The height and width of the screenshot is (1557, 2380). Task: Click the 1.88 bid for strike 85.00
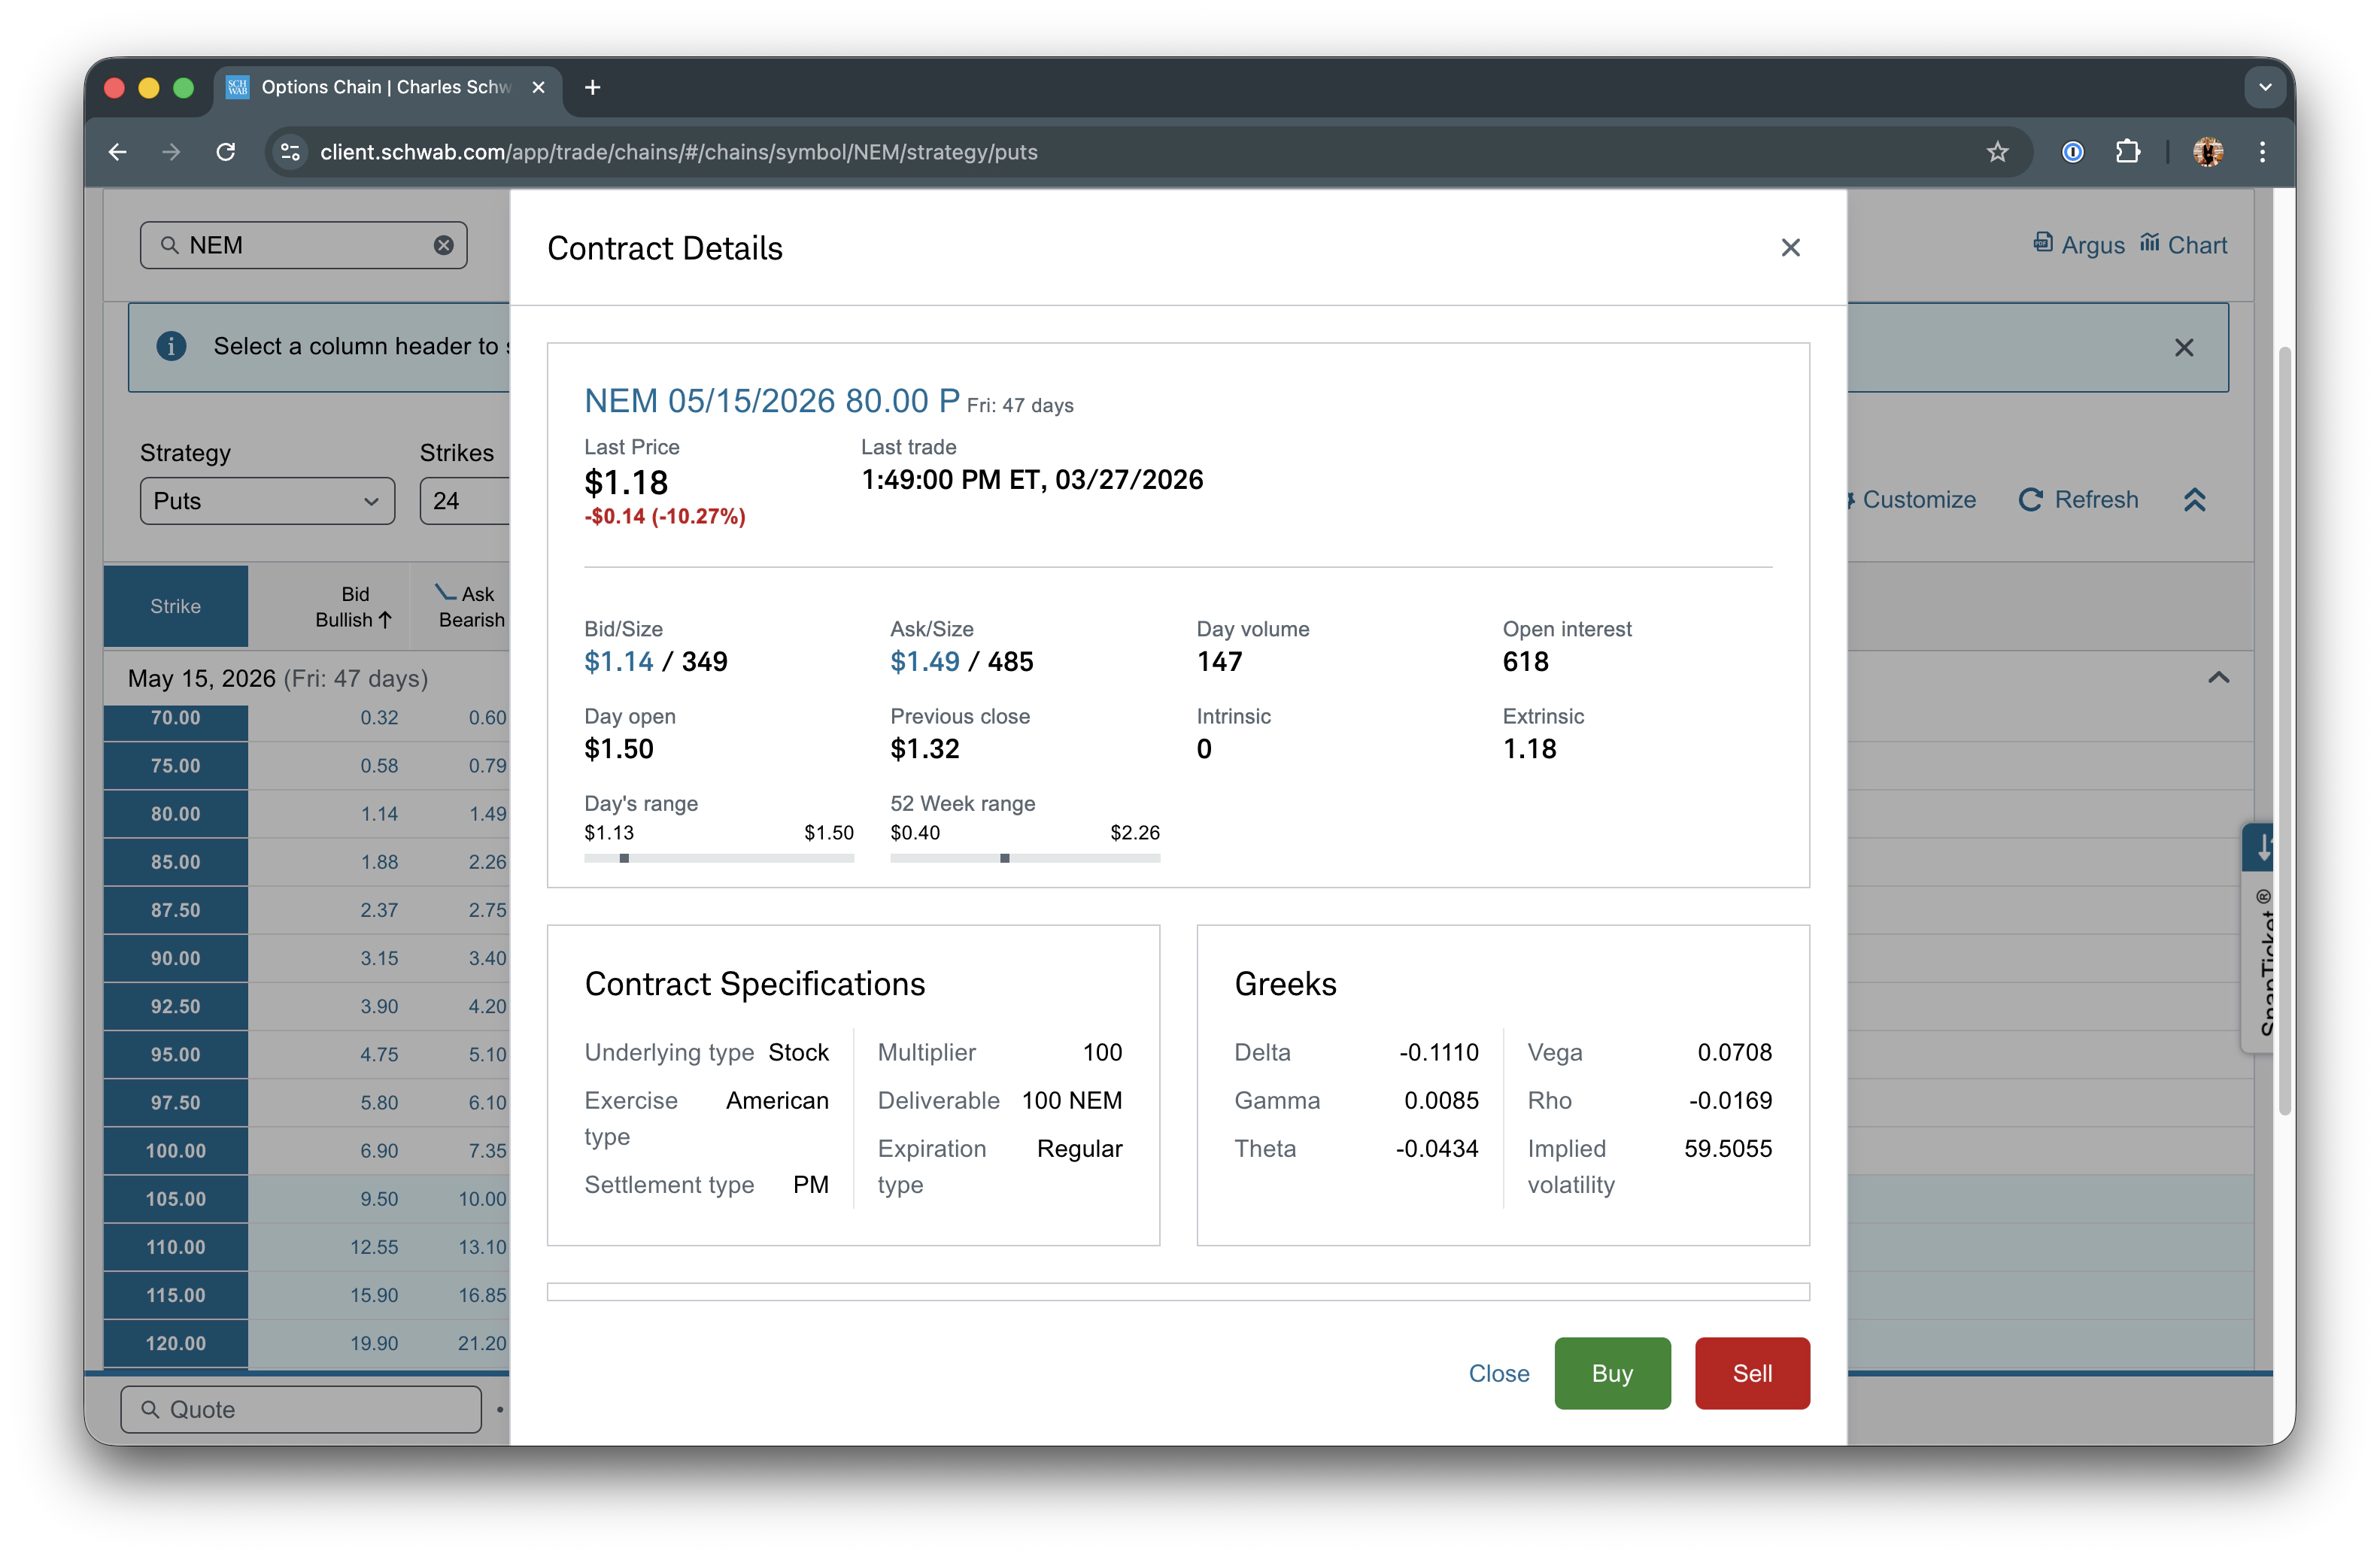379,861
